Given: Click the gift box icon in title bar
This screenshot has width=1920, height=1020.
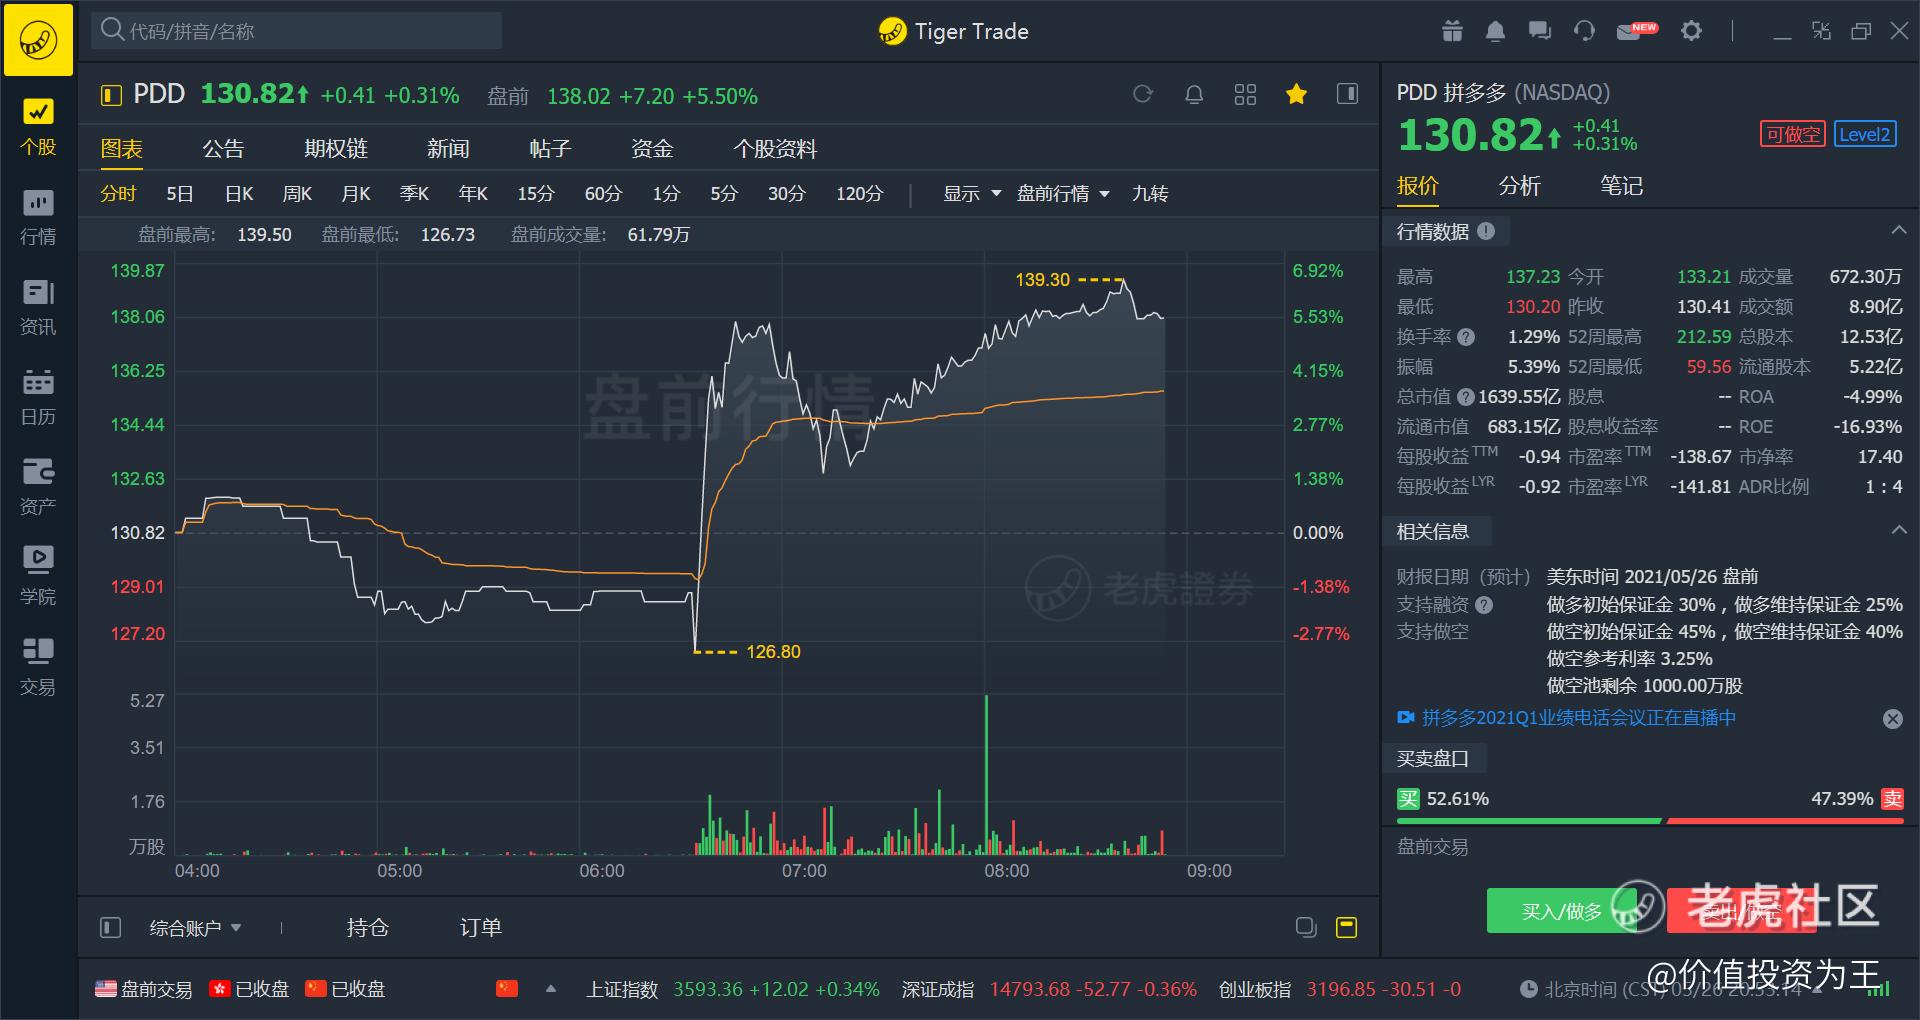Looking at the screenshot, I should [x=1452, y=31].
